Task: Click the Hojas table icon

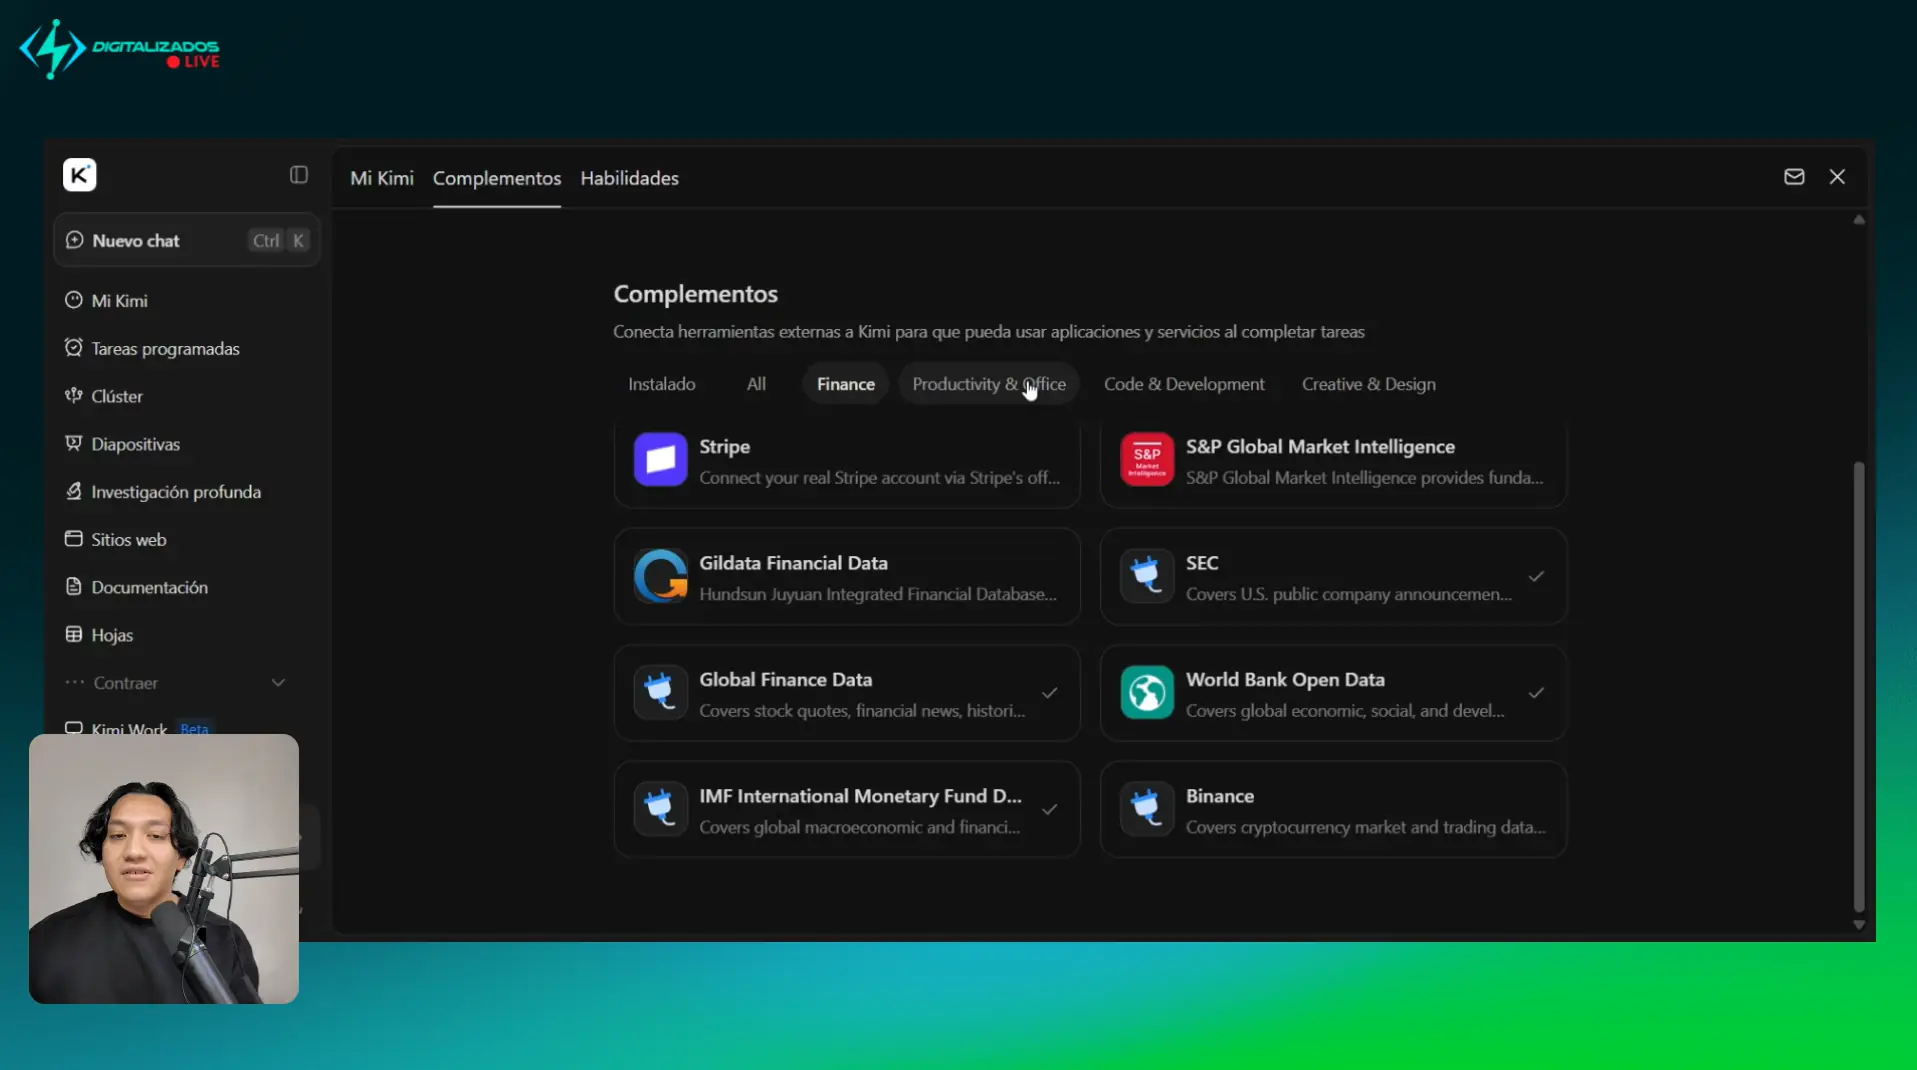Action: pos(73,634)
